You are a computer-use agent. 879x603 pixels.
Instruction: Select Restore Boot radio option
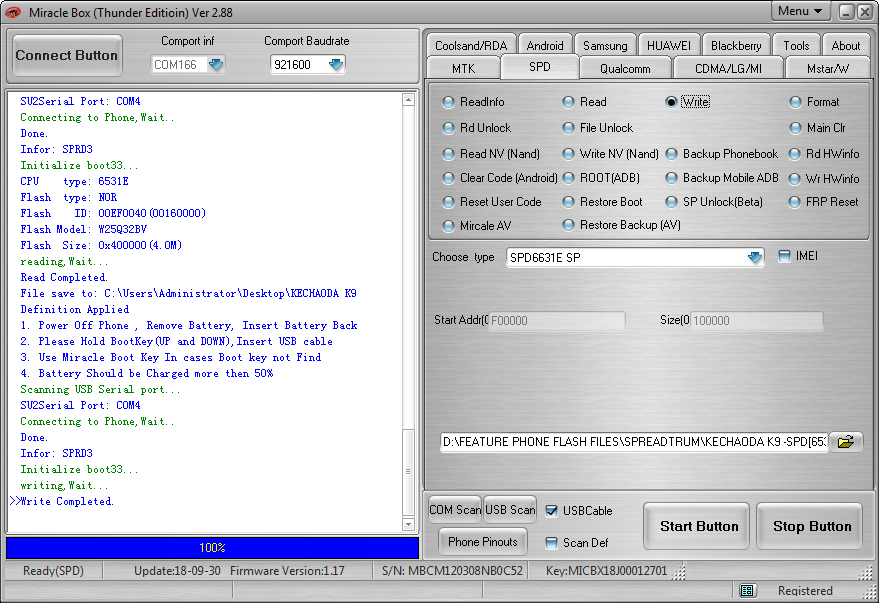click(x=568, y=202)
